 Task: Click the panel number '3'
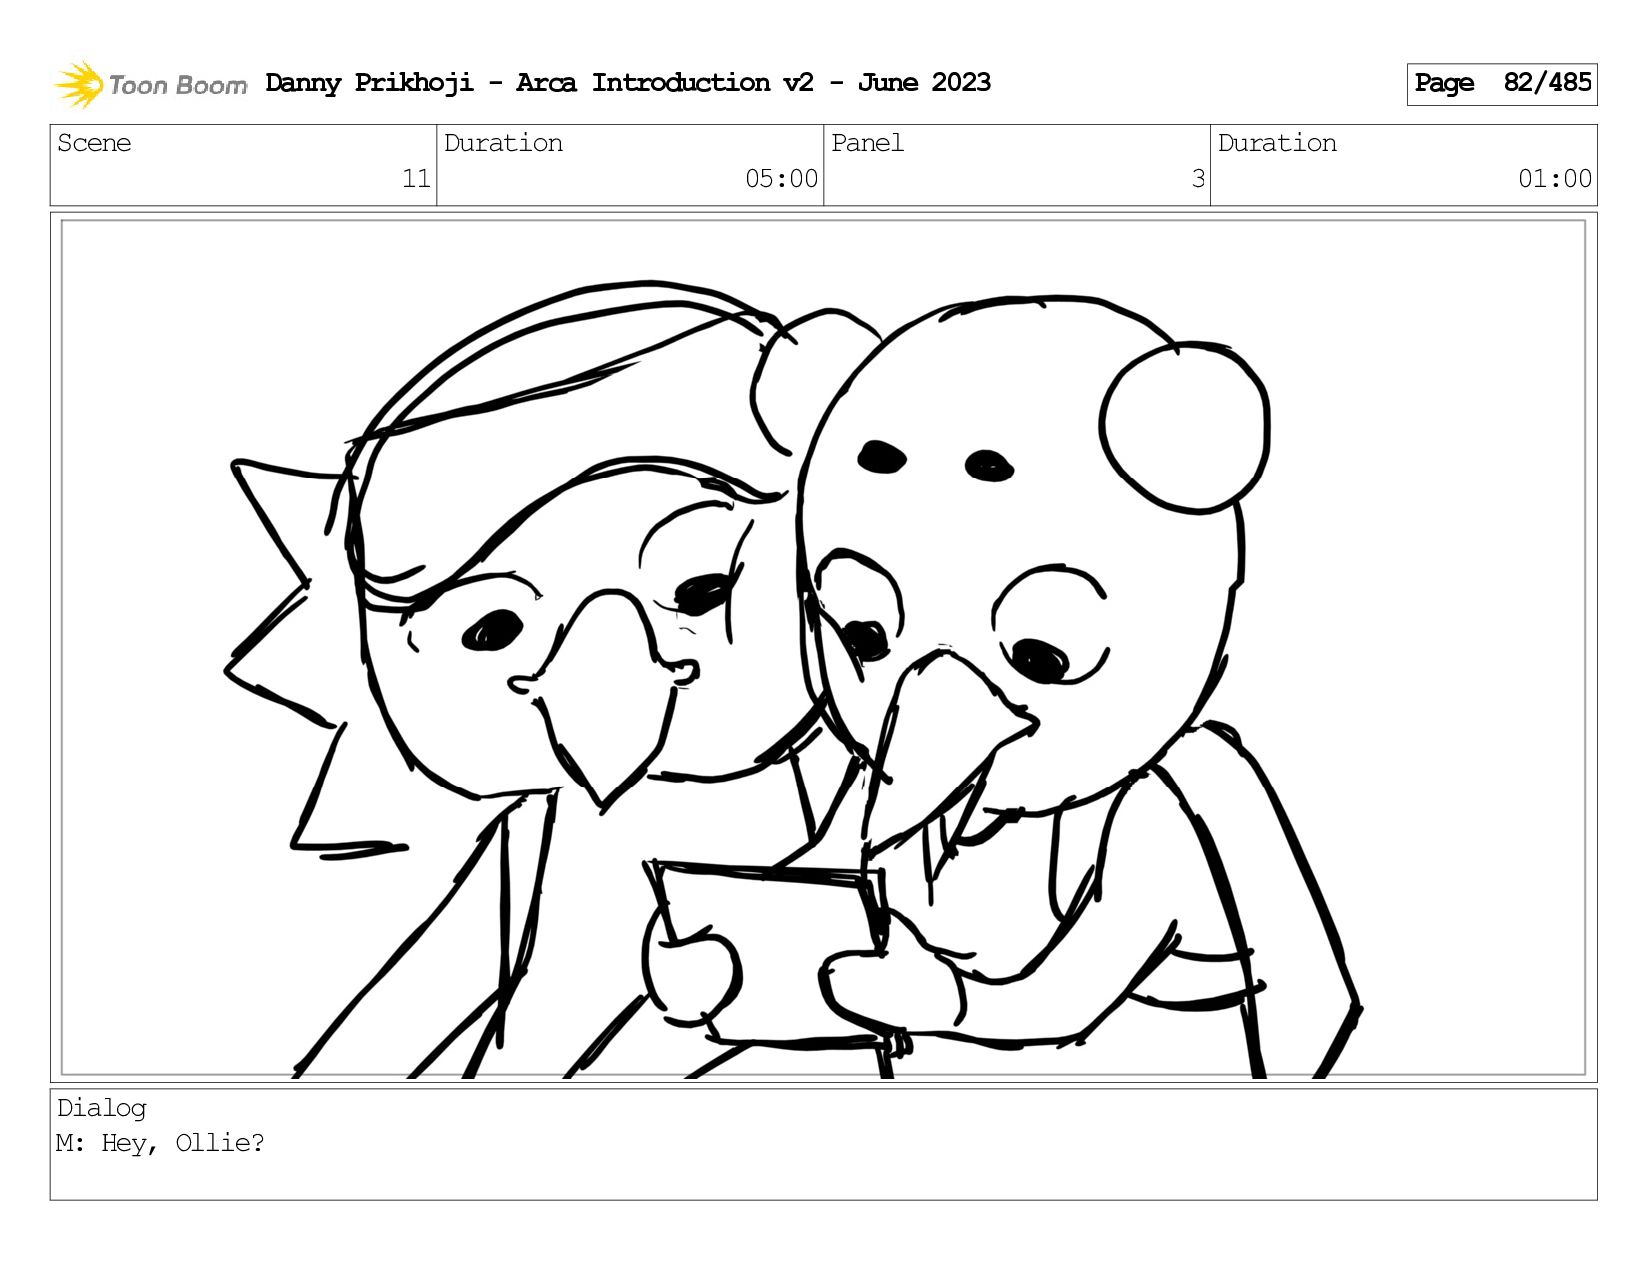tap(1198, 179)
